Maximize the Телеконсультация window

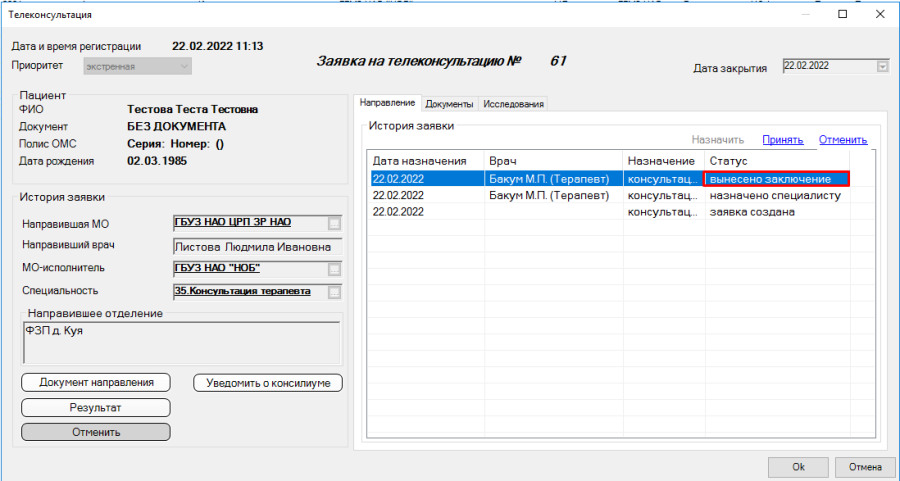[843, 14]
